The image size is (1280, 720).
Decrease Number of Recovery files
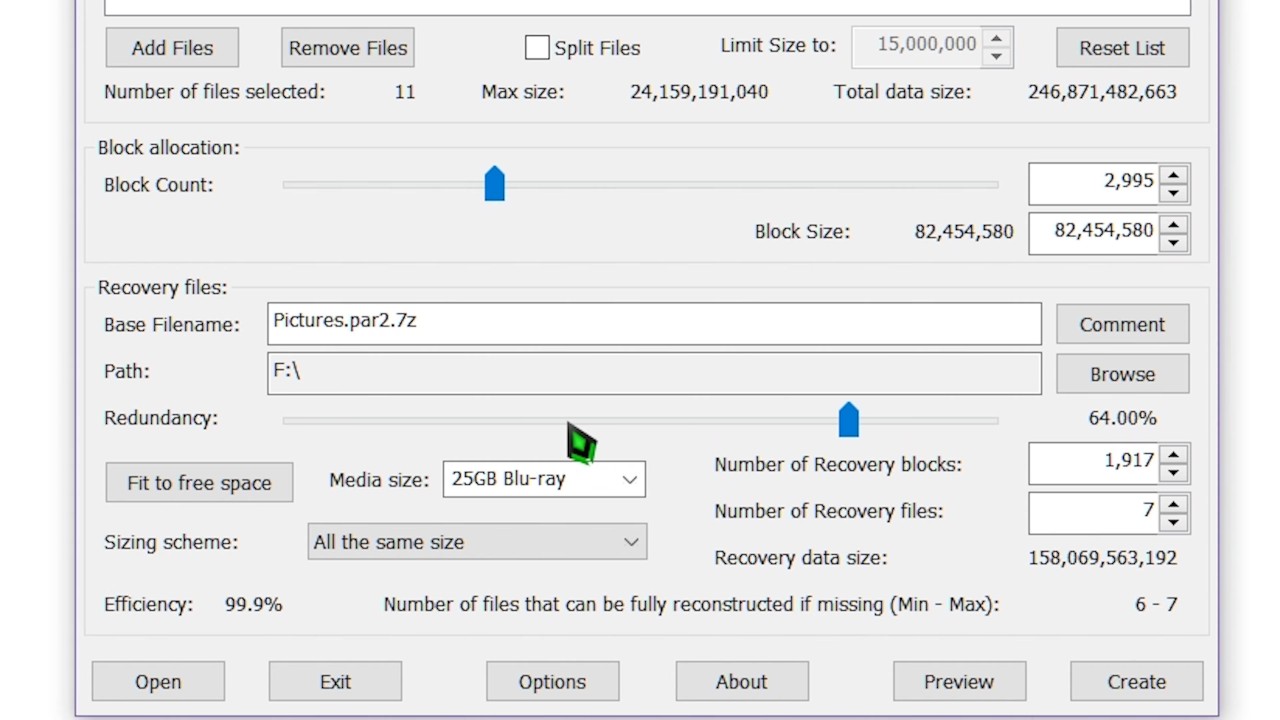pyautogui.click(x=1173, y=521)
